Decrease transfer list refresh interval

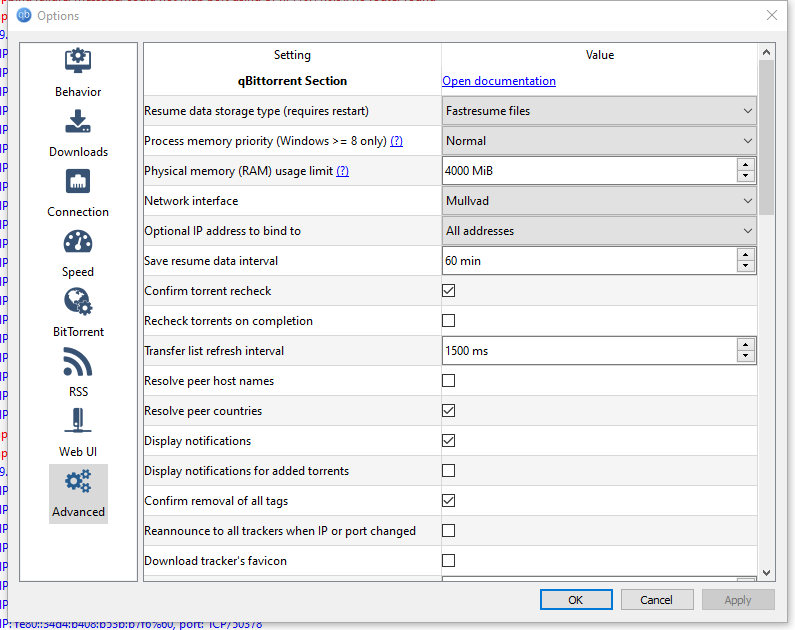coord(745,356)
